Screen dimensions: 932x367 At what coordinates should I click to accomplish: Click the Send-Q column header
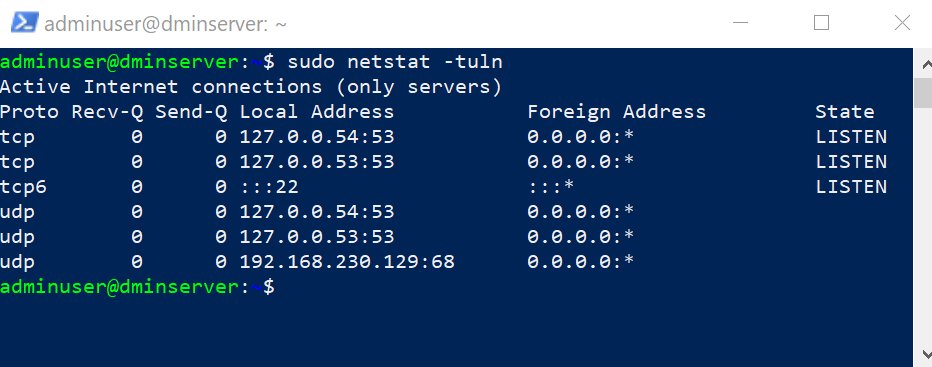pyautogui.click(x=191, y=112)
